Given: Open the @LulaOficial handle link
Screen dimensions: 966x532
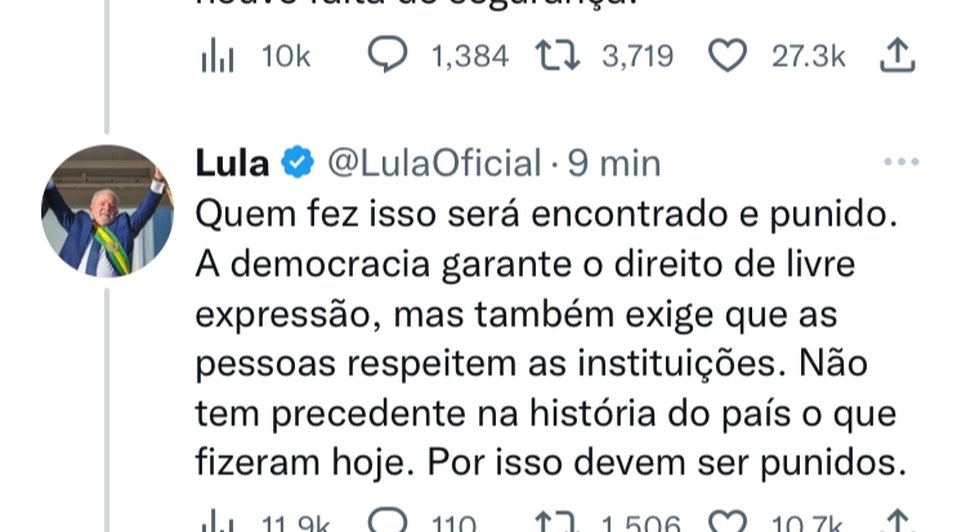Looking at the screenshot, I should click(435, 163).
